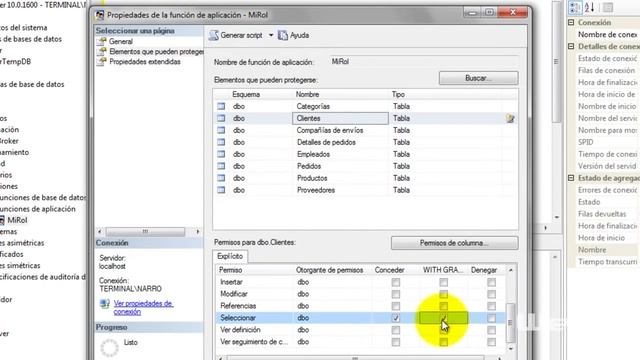Click the table icon for Detalles de pedidos
The image size is (640, 360).
pyautogui.click(x=221, y=142)
